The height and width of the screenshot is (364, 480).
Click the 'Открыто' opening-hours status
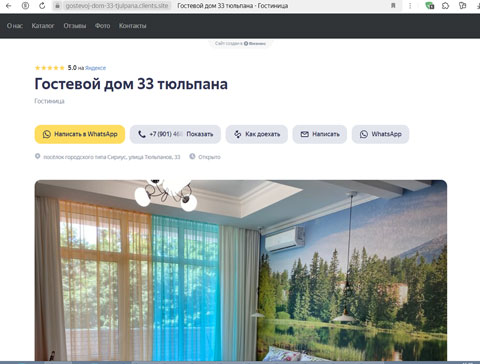click(209, 157)
